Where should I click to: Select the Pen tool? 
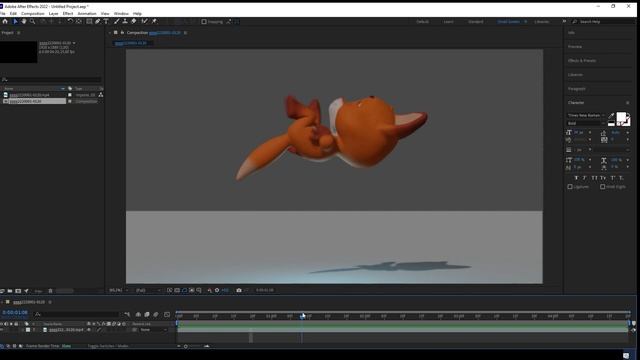pyautogui.click(x=98, y=21)
